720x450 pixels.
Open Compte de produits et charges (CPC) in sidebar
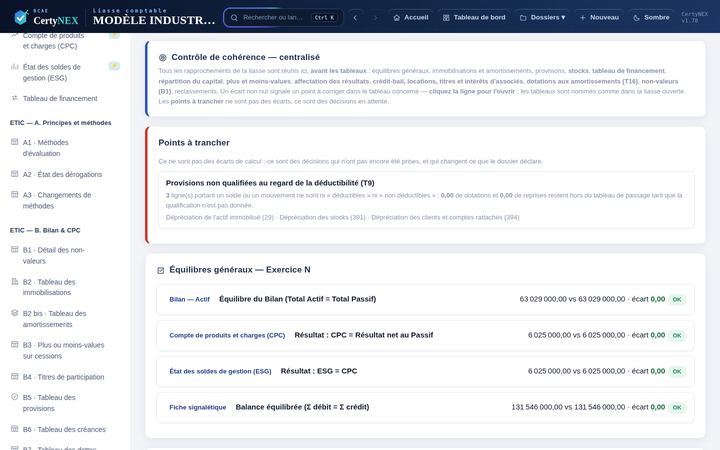[64, 41]
